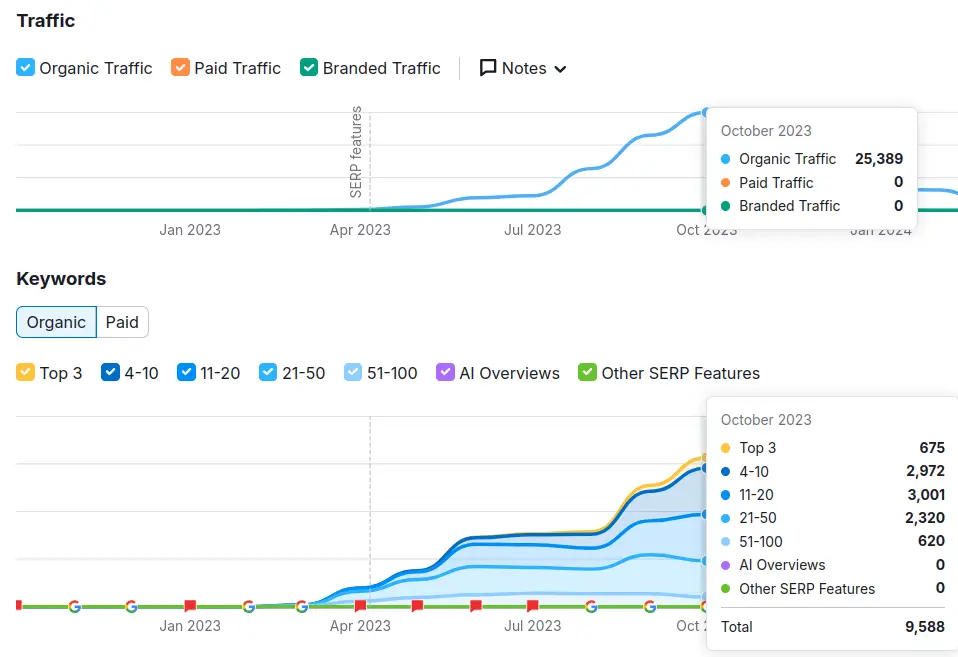Uncheck the Organic Traffic checkbox
The image size is (958, 657).
(x=26, y=68)
